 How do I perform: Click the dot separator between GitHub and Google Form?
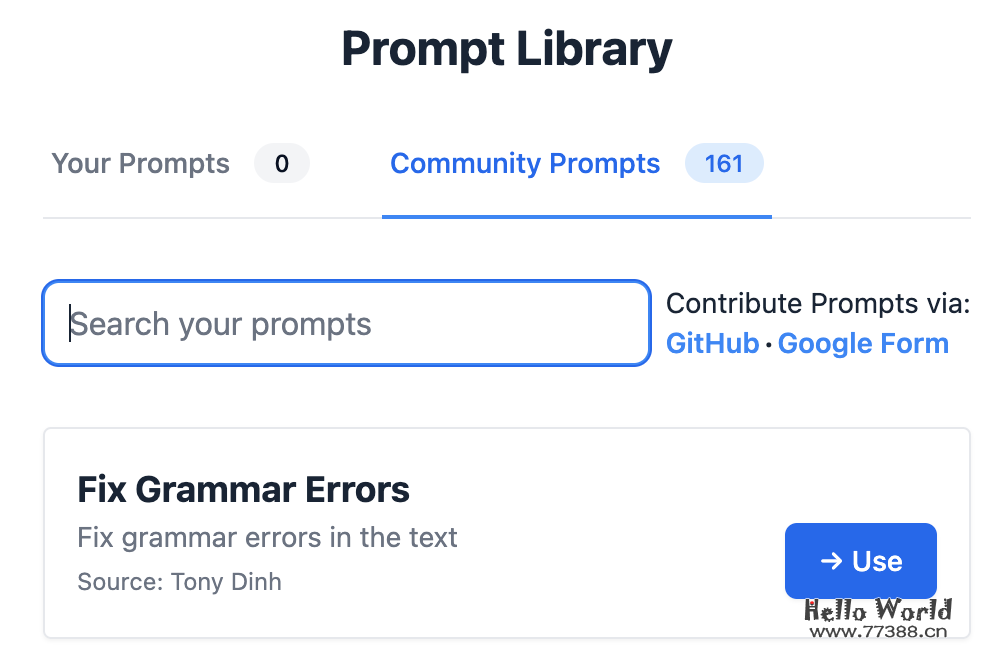tap(768, 345)
